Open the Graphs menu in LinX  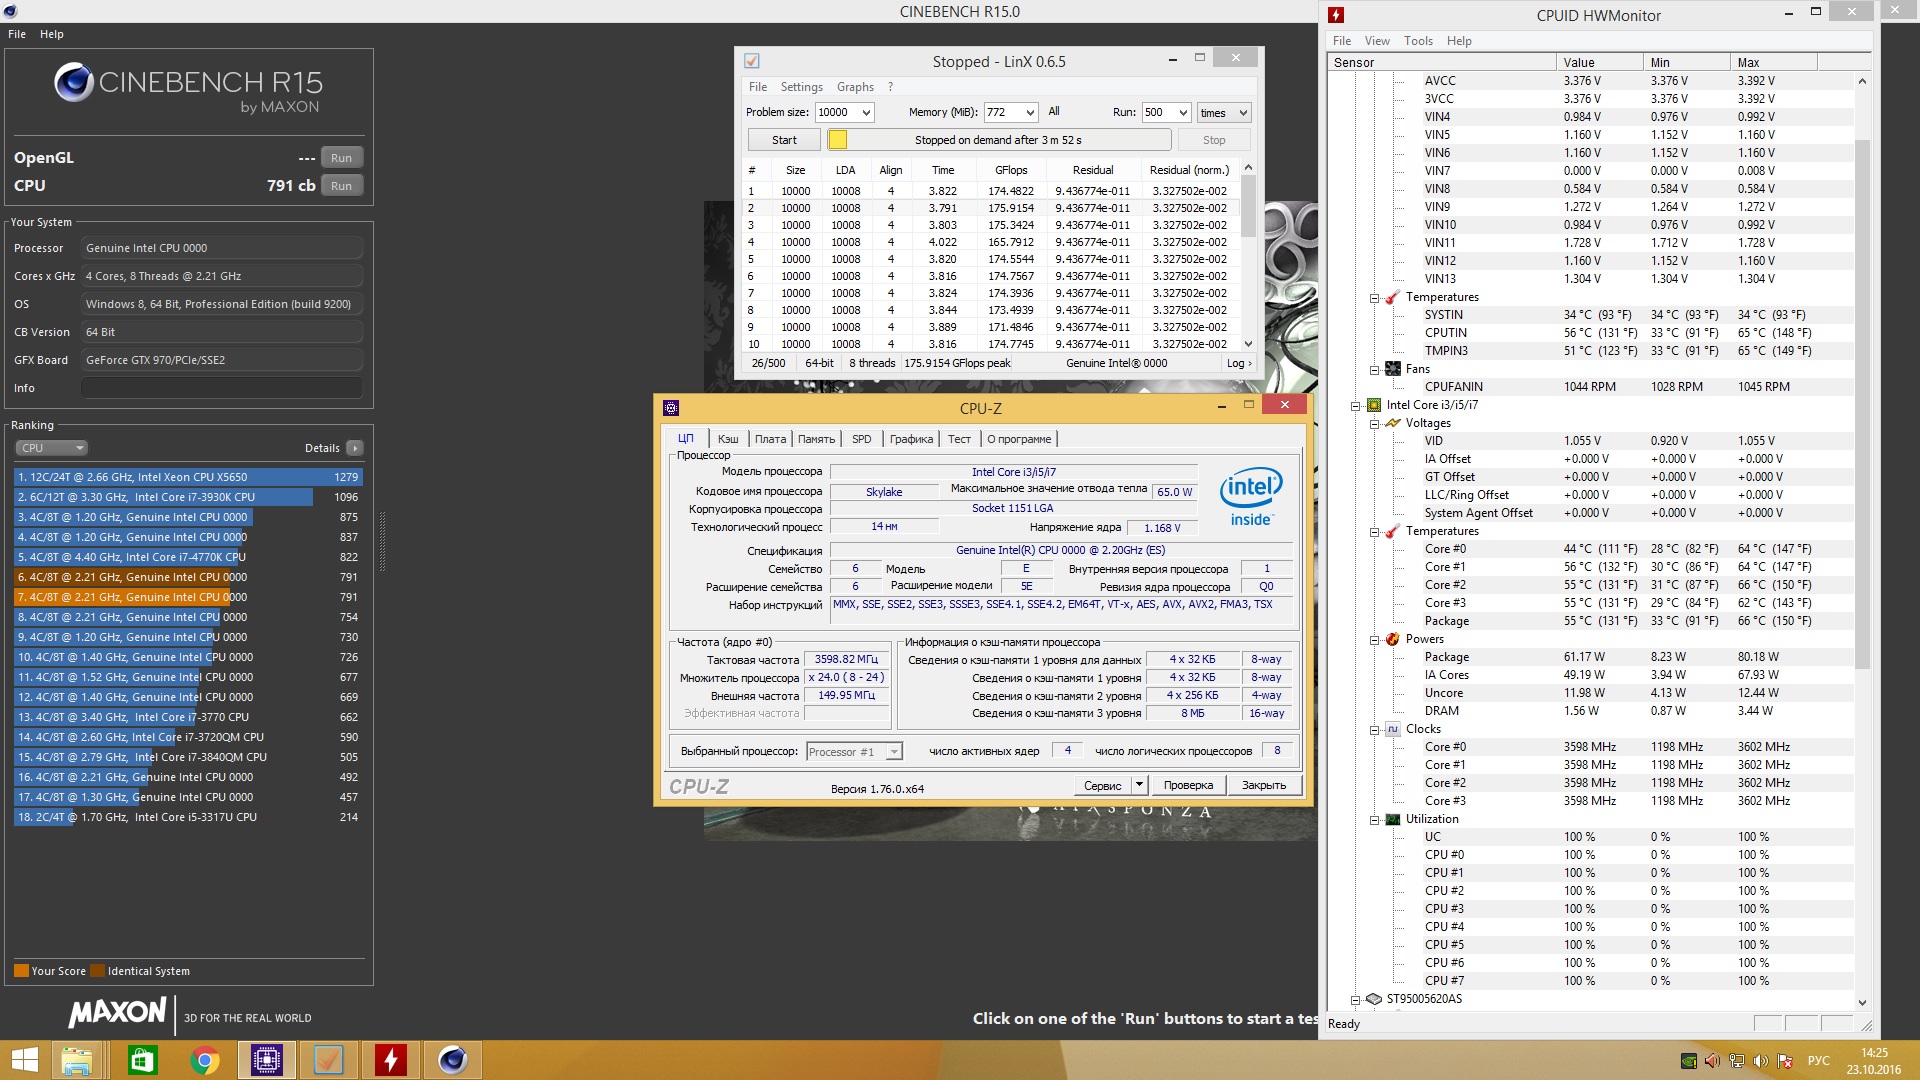[x=855, y=87]
